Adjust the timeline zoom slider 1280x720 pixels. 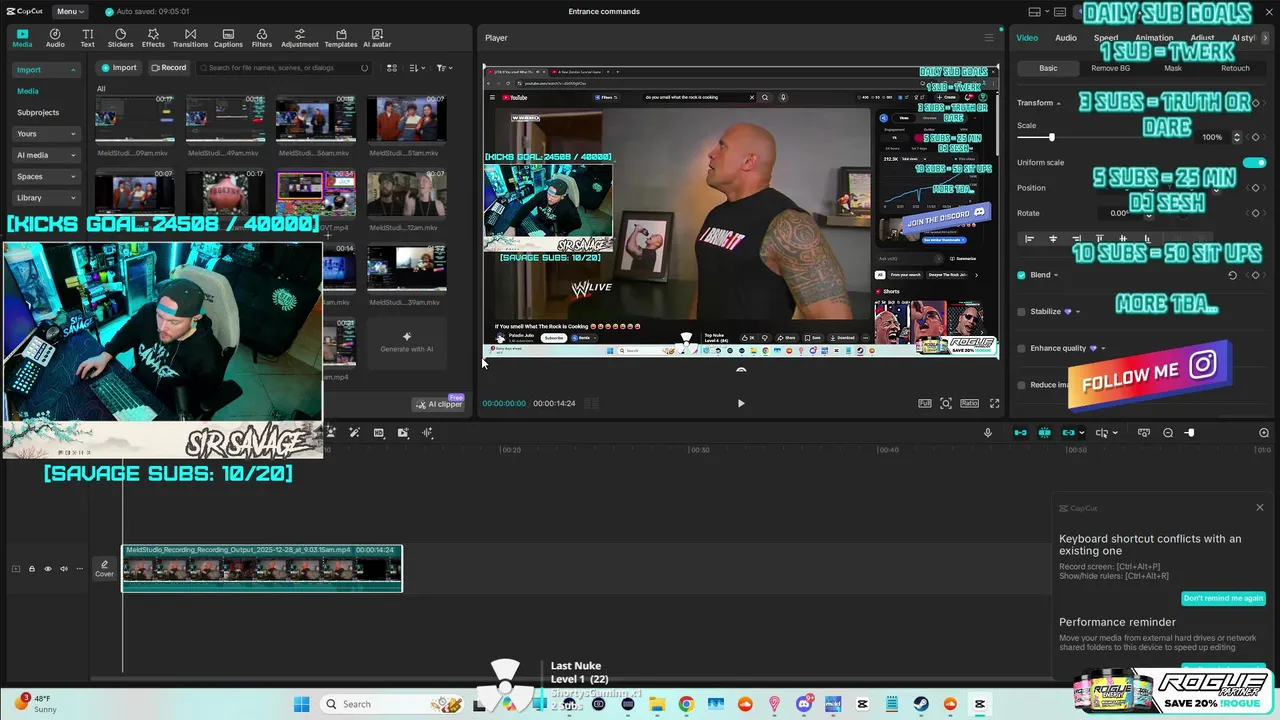tap(1190, 433)
